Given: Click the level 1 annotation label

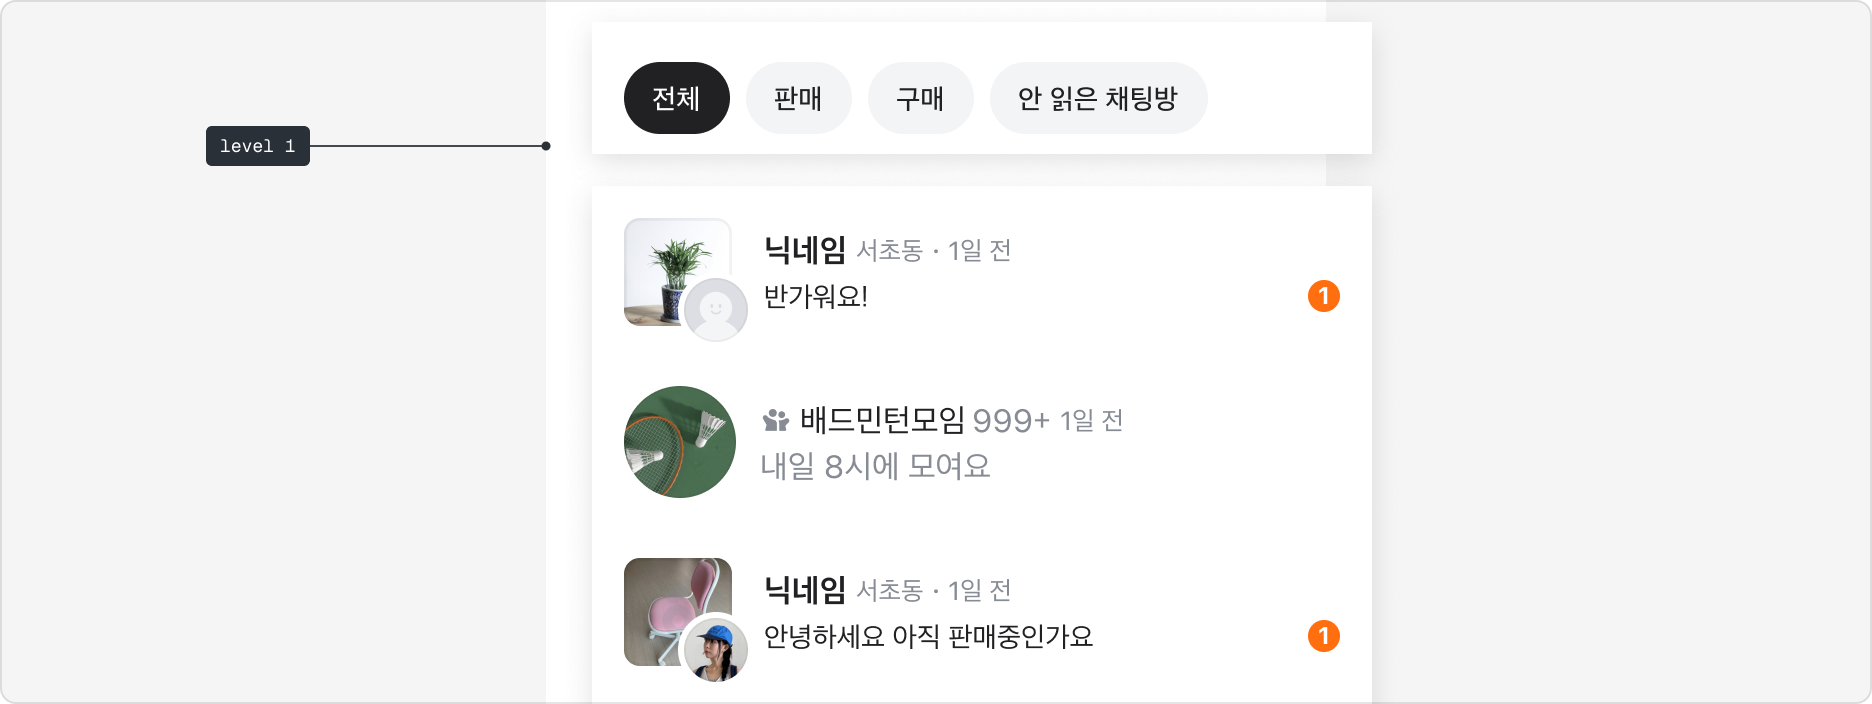Looking at the screenshot, I should point(257,146).
